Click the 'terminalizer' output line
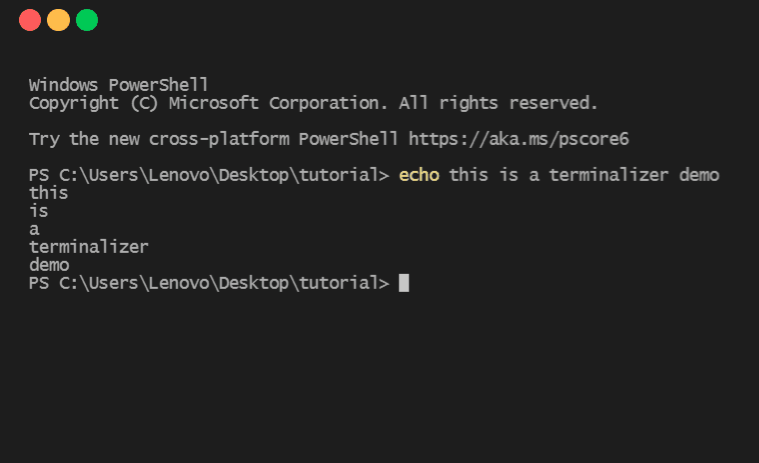 click(89, 247)
